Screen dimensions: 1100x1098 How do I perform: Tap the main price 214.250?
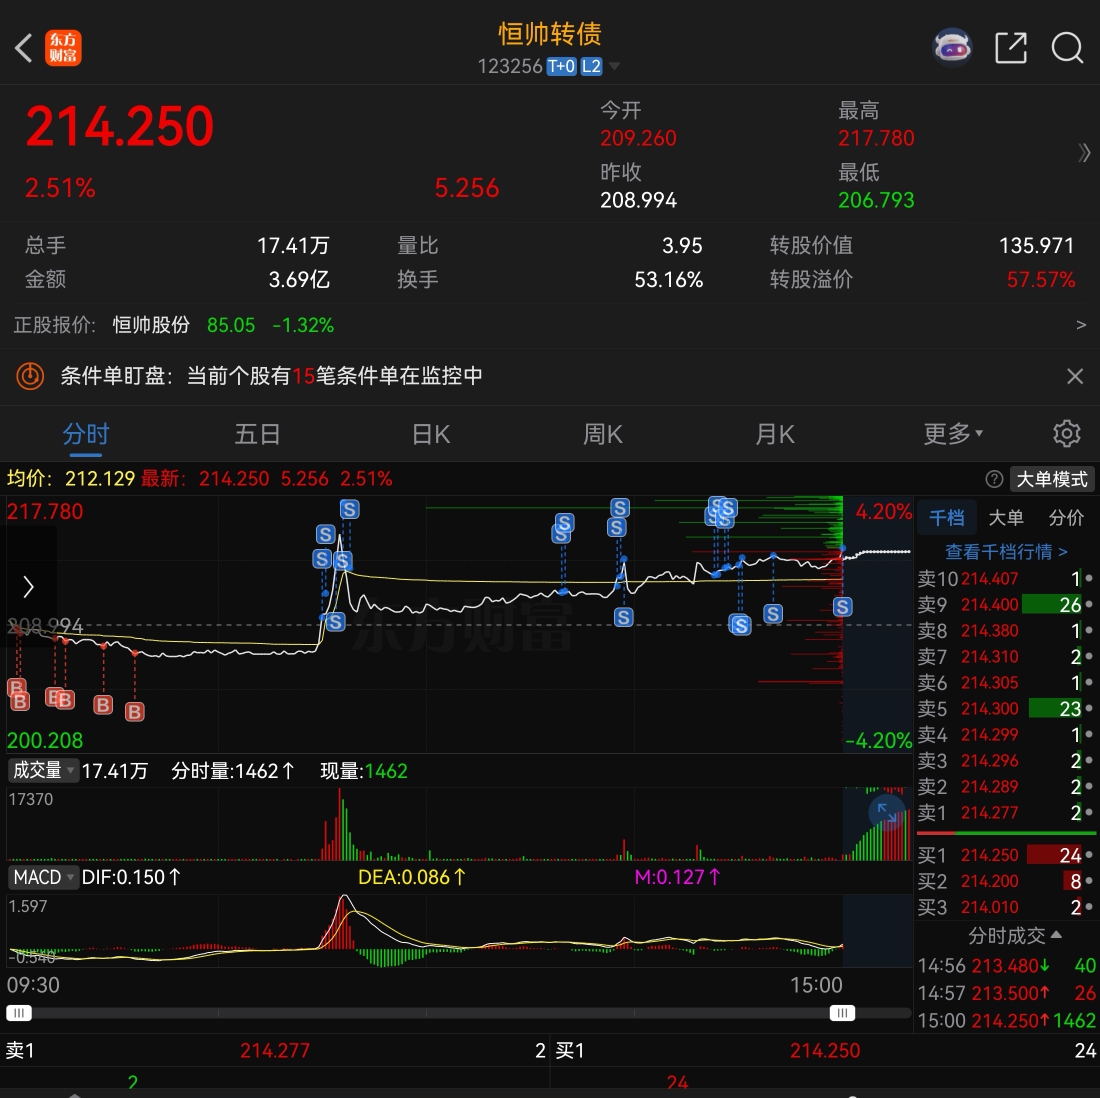(120, 127)
